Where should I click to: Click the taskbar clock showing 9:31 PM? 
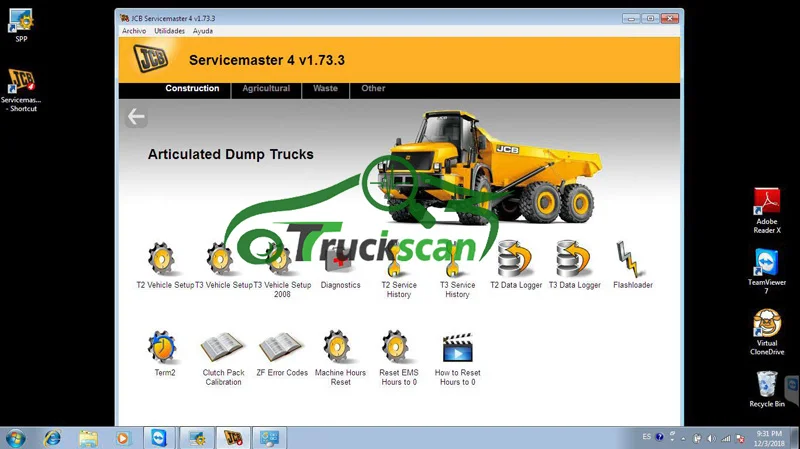[769, 438]
